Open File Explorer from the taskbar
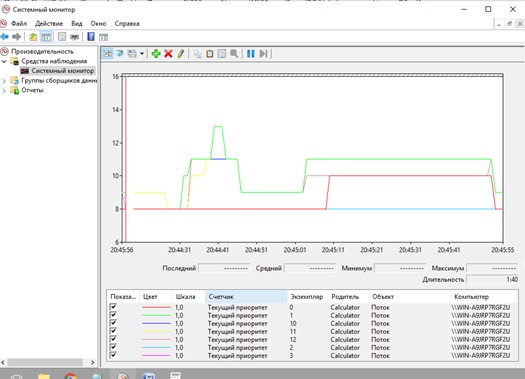This screenshot has width=525, height=379. pos(44,376)
